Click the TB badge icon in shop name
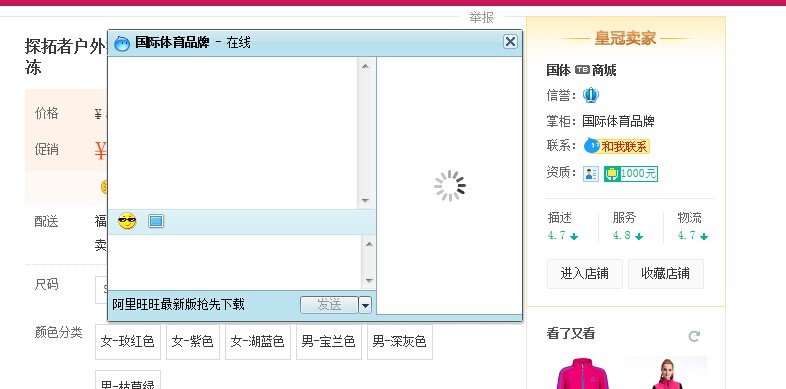The image size is (786, 389). pos(582,70)
